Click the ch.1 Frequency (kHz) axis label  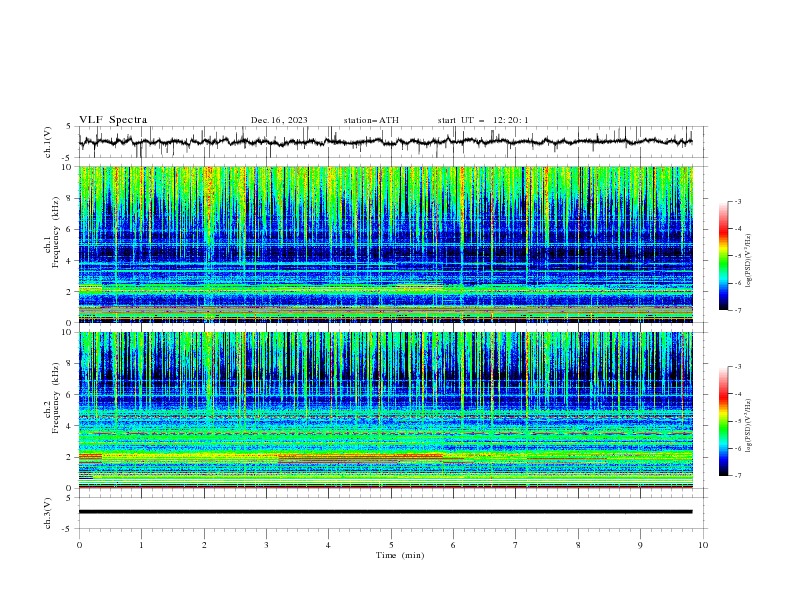click(x=53, y=232)
